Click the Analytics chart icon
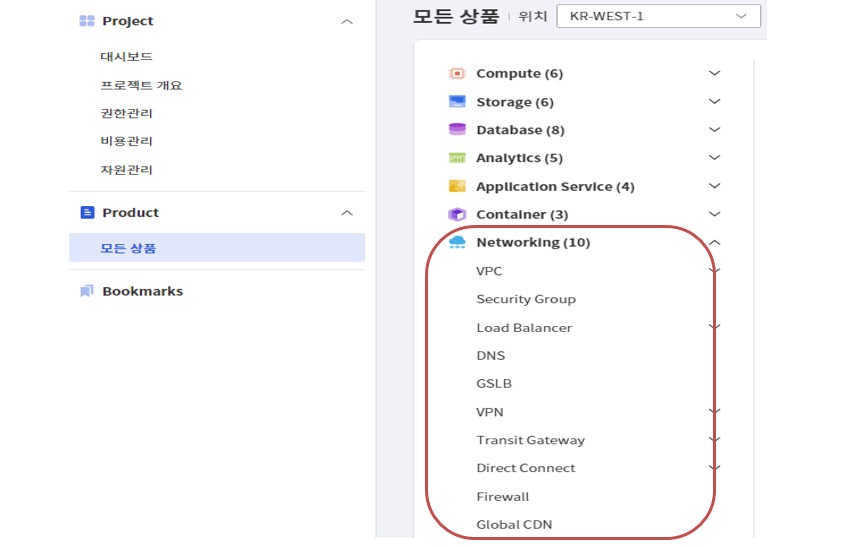Screen dimensions: 844x547 [x=457, y=158]
